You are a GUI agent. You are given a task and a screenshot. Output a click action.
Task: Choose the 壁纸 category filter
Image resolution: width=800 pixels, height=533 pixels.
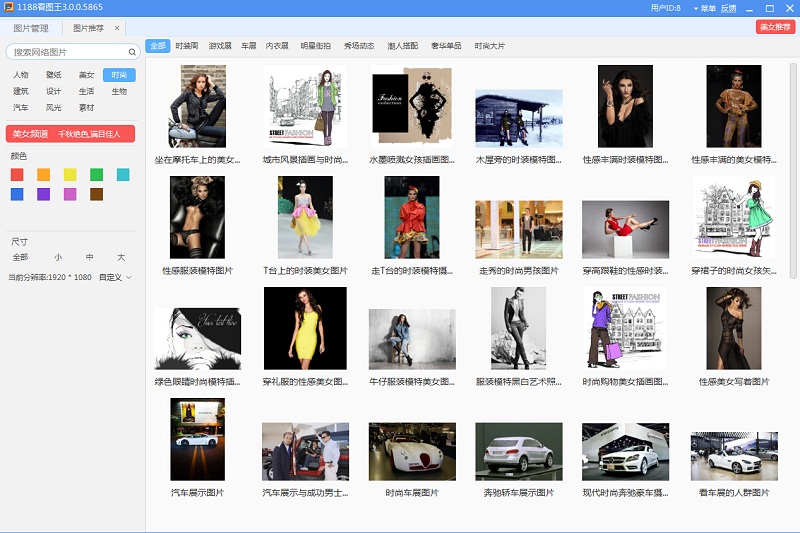[x=53, y=75]
